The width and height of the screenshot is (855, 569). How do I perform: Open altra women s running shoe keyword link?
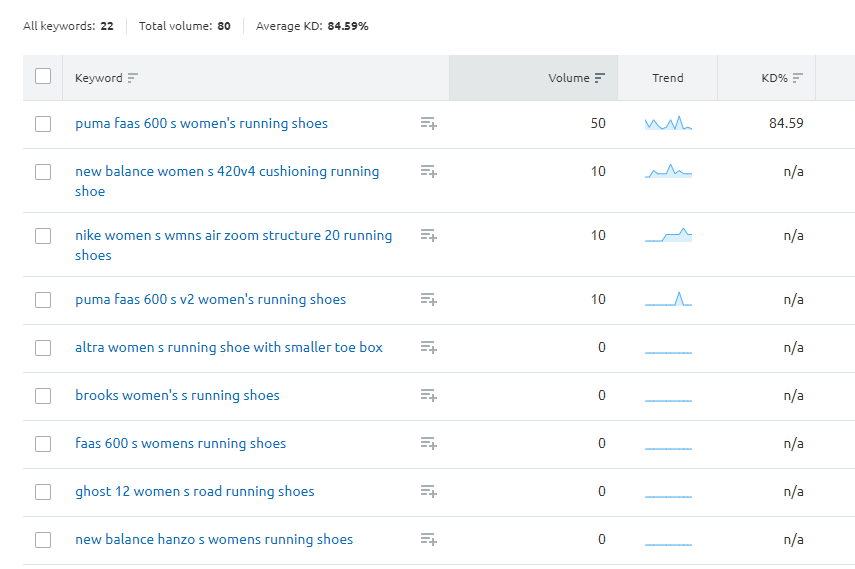228,348
